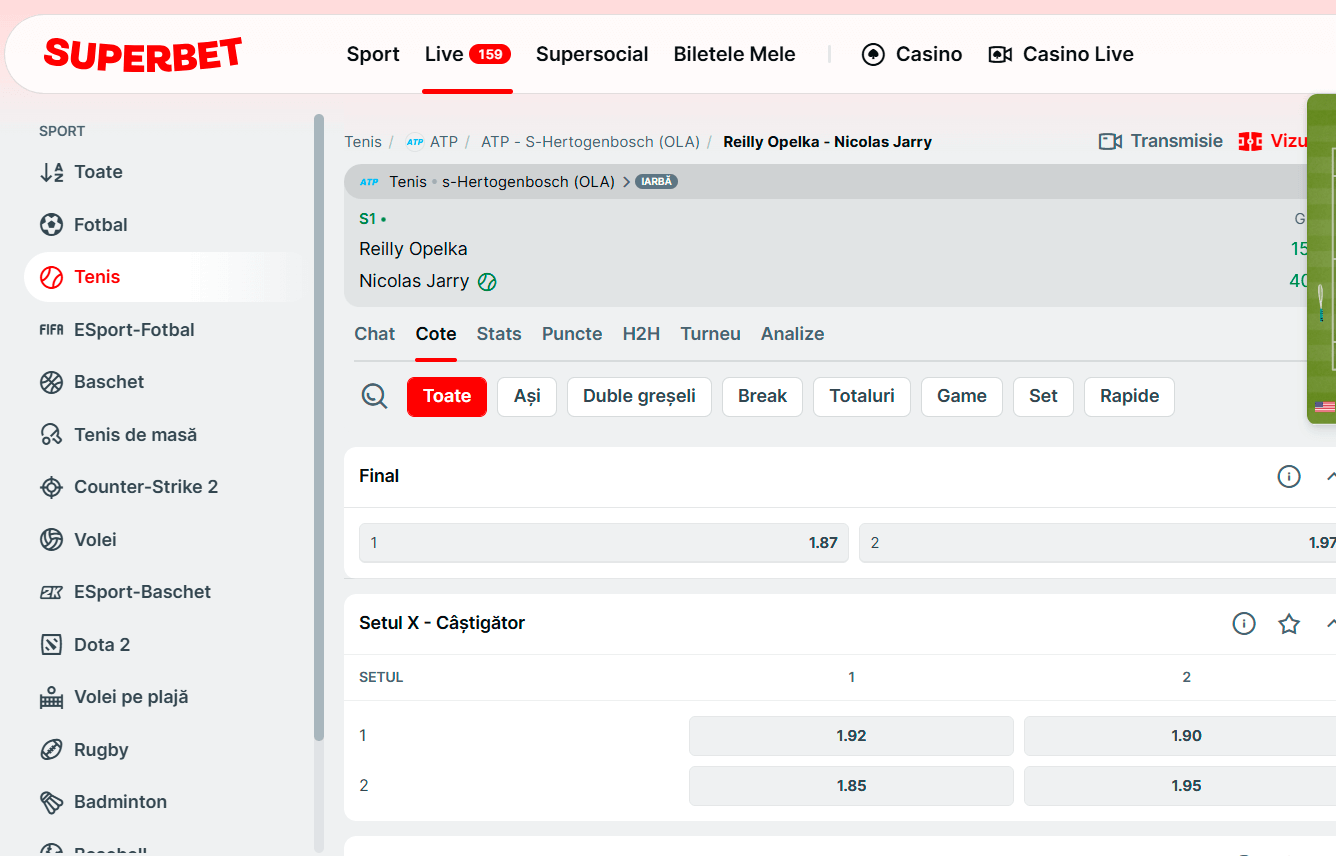Open the Live top menu
This screenshot has height=856, width=1336.
(x=444, y=54)
